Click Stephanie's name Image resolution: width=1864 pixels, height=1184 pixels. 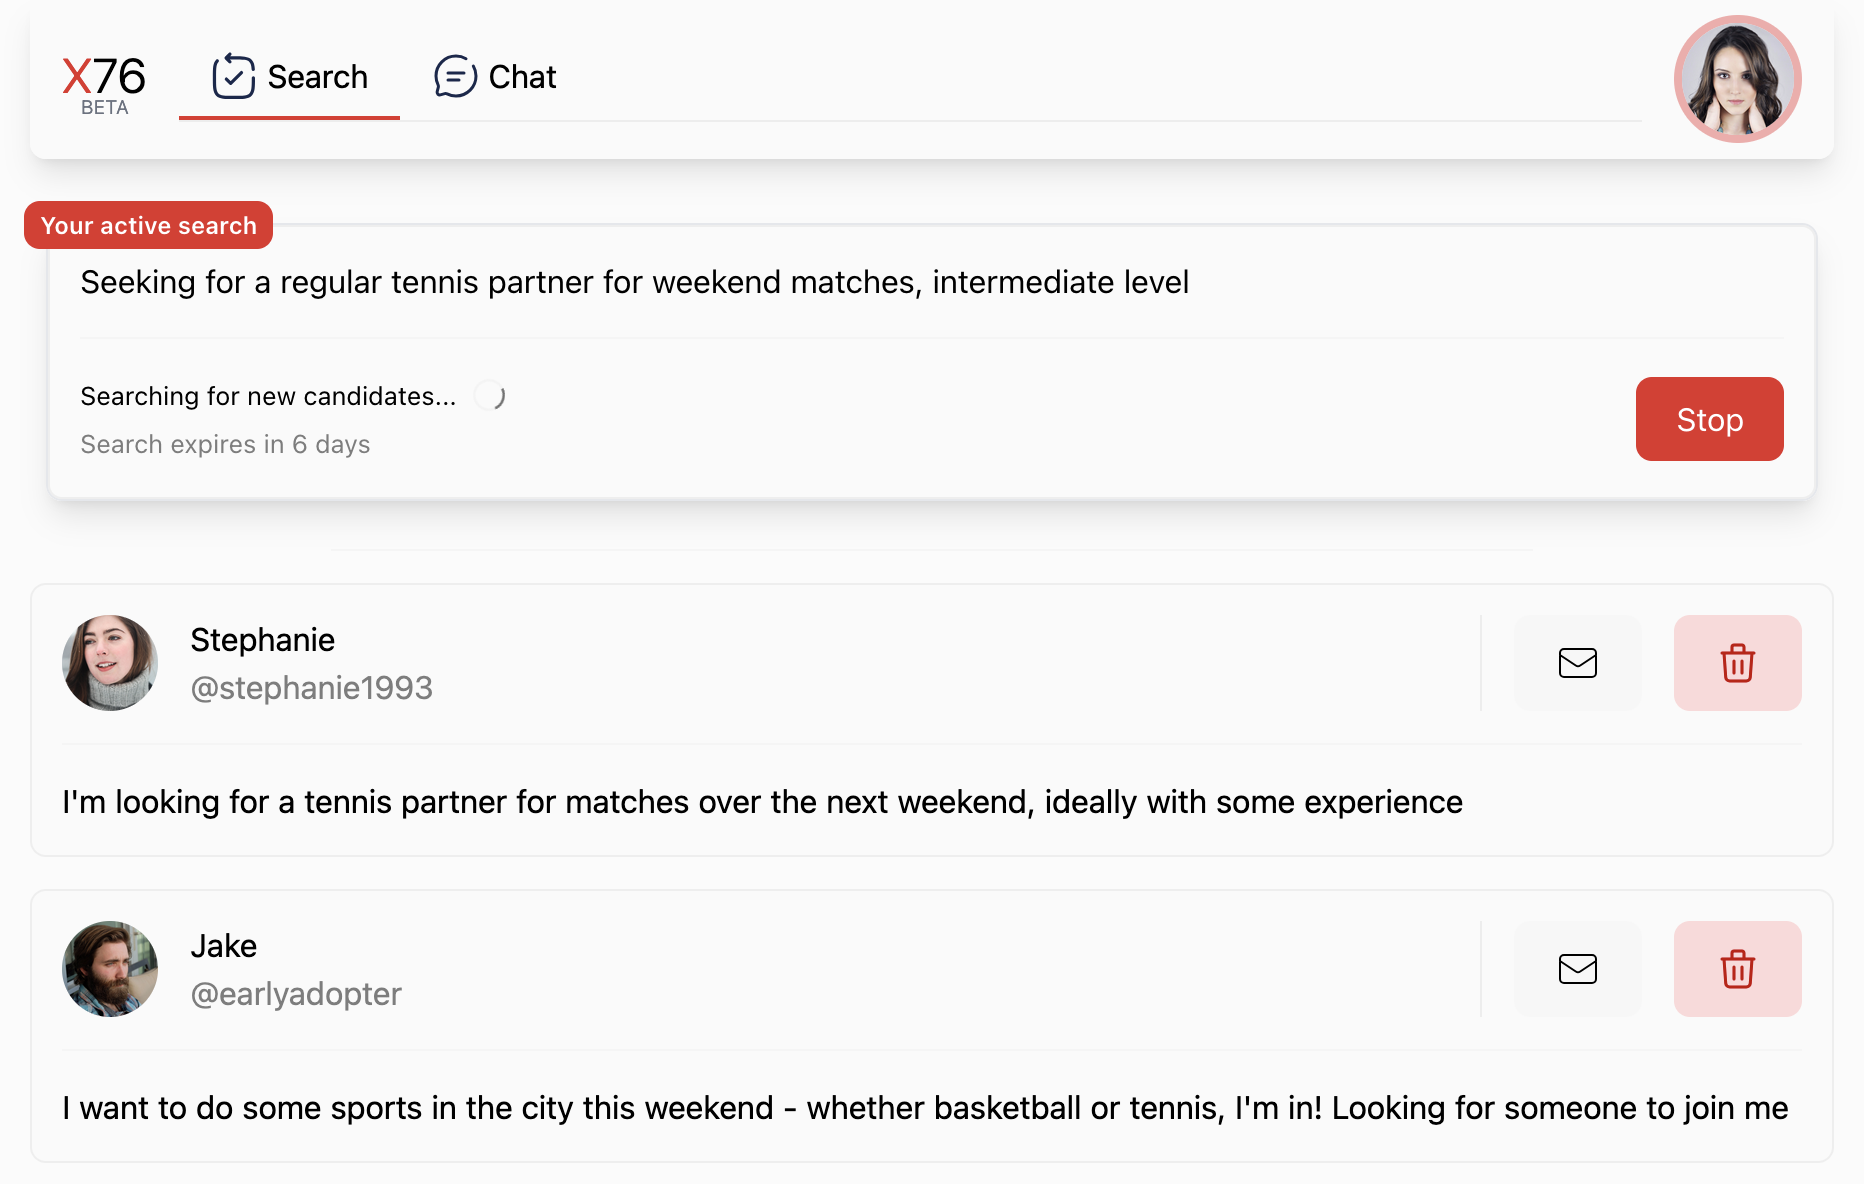(262, 640)
